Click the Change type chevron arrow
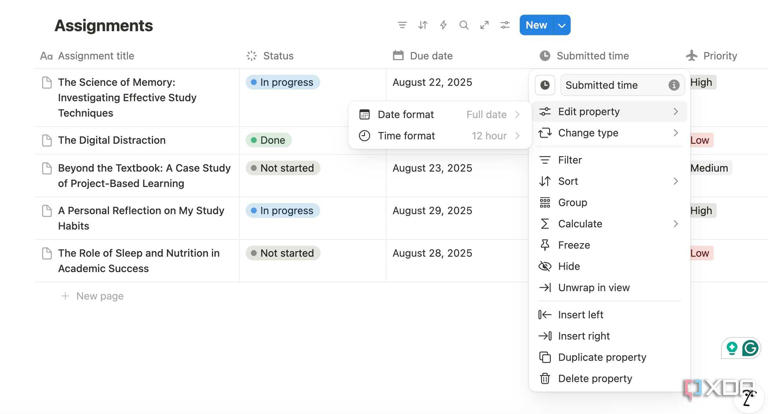768x414 pixels. [675, 133]
